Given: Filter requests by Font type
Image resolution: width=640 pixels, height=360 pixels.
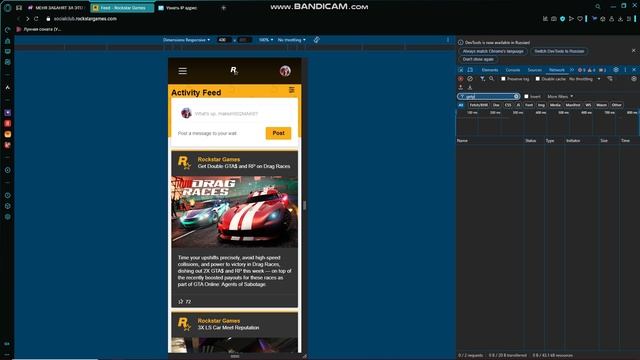Looking at the screenshot, I should 529,105.
